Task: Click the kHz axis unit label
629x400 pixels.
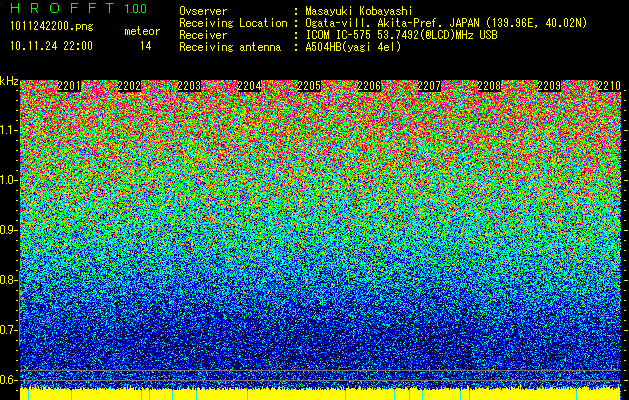Action: tap(9, 82)
